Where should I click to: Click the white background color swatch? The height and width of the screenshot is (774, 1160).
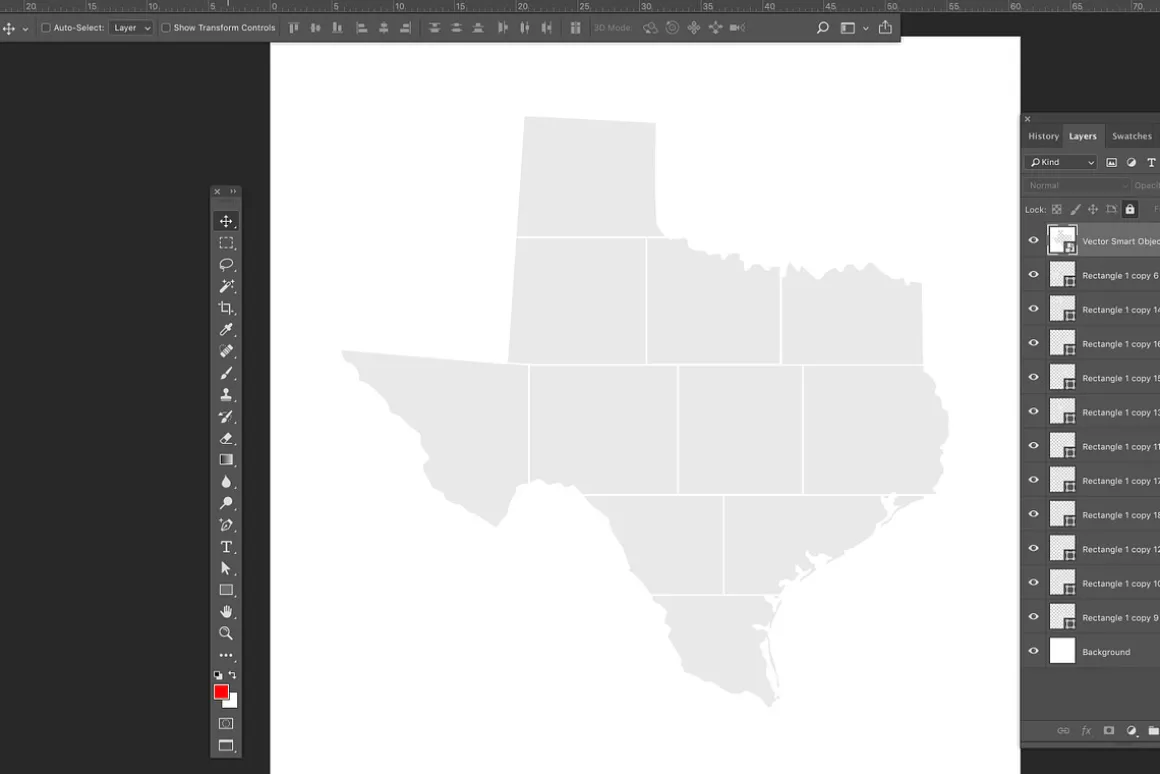(232, 701)
